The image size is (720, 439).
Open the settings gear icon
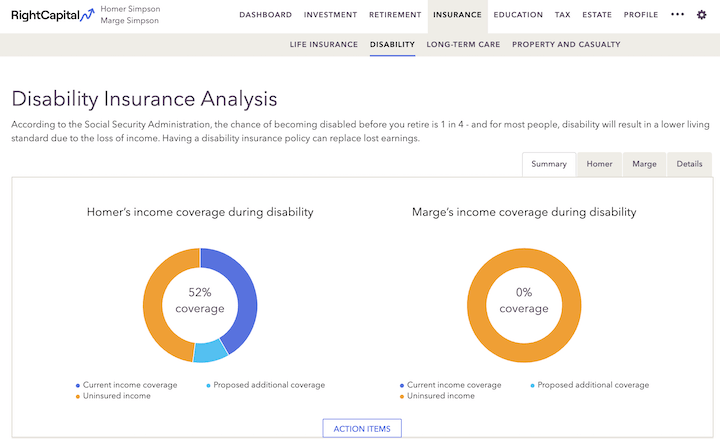click(x=701, y=15)
